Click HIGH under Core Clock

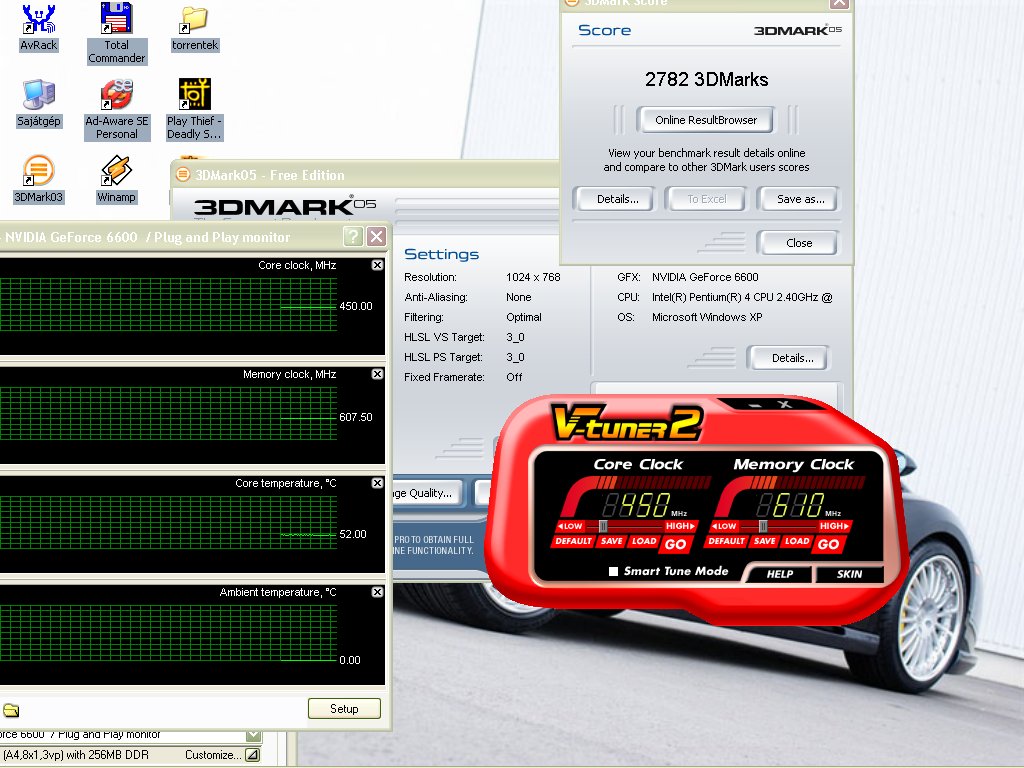pyautogui.click(x=680, y=526)
